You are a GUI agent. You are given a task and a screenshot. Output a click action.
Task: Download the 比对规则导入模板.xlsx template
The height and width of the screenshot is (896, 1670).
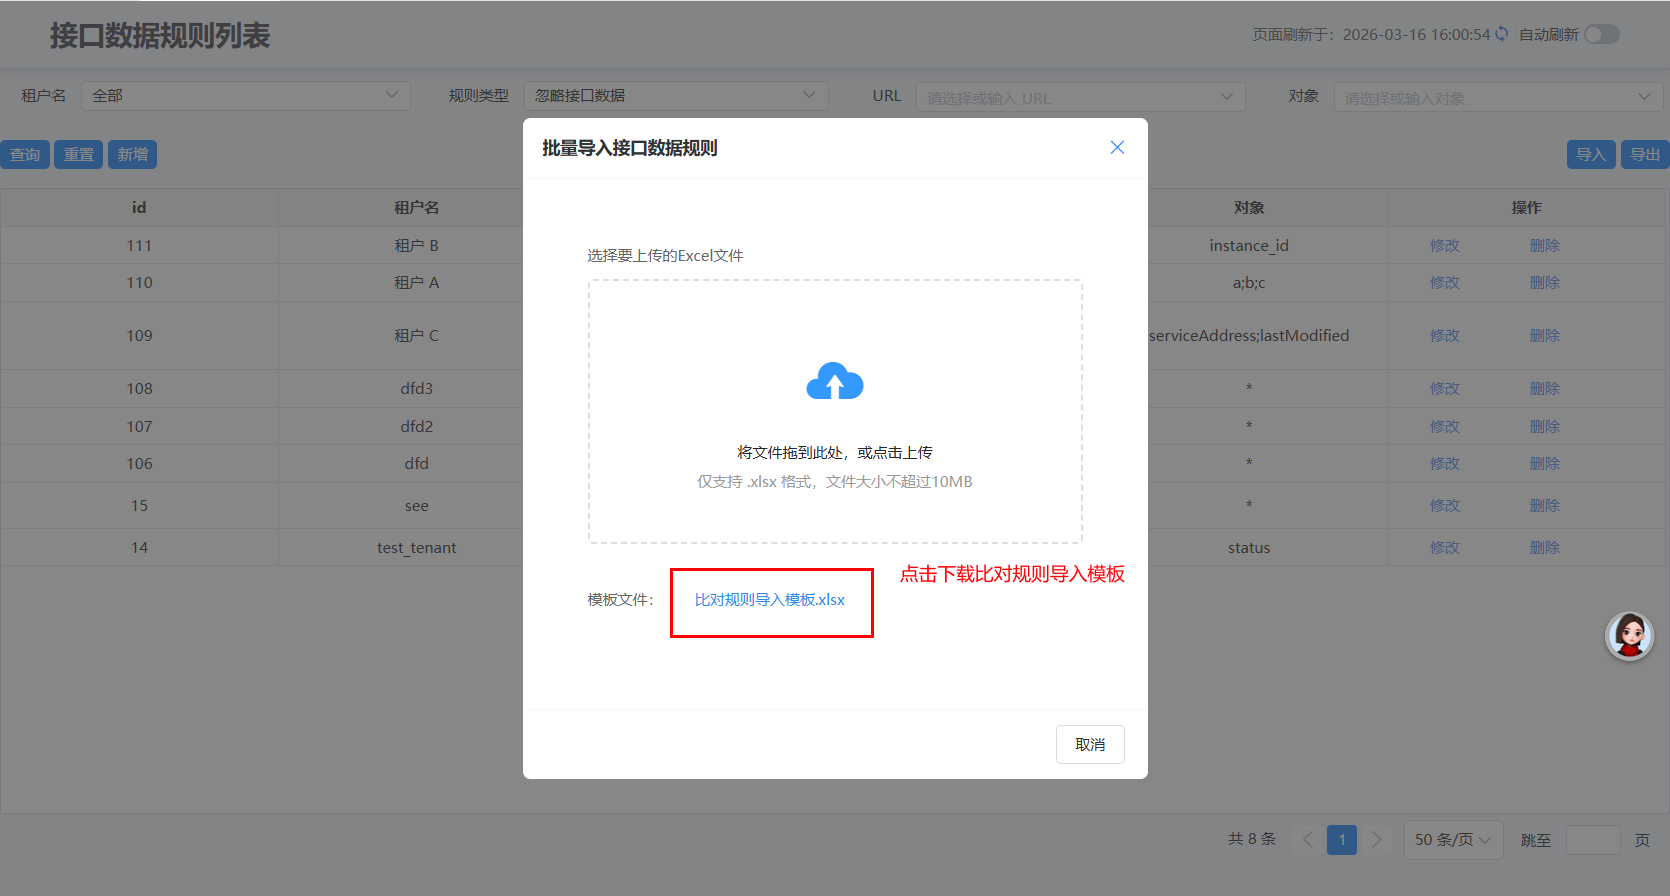tap(769, 600)
